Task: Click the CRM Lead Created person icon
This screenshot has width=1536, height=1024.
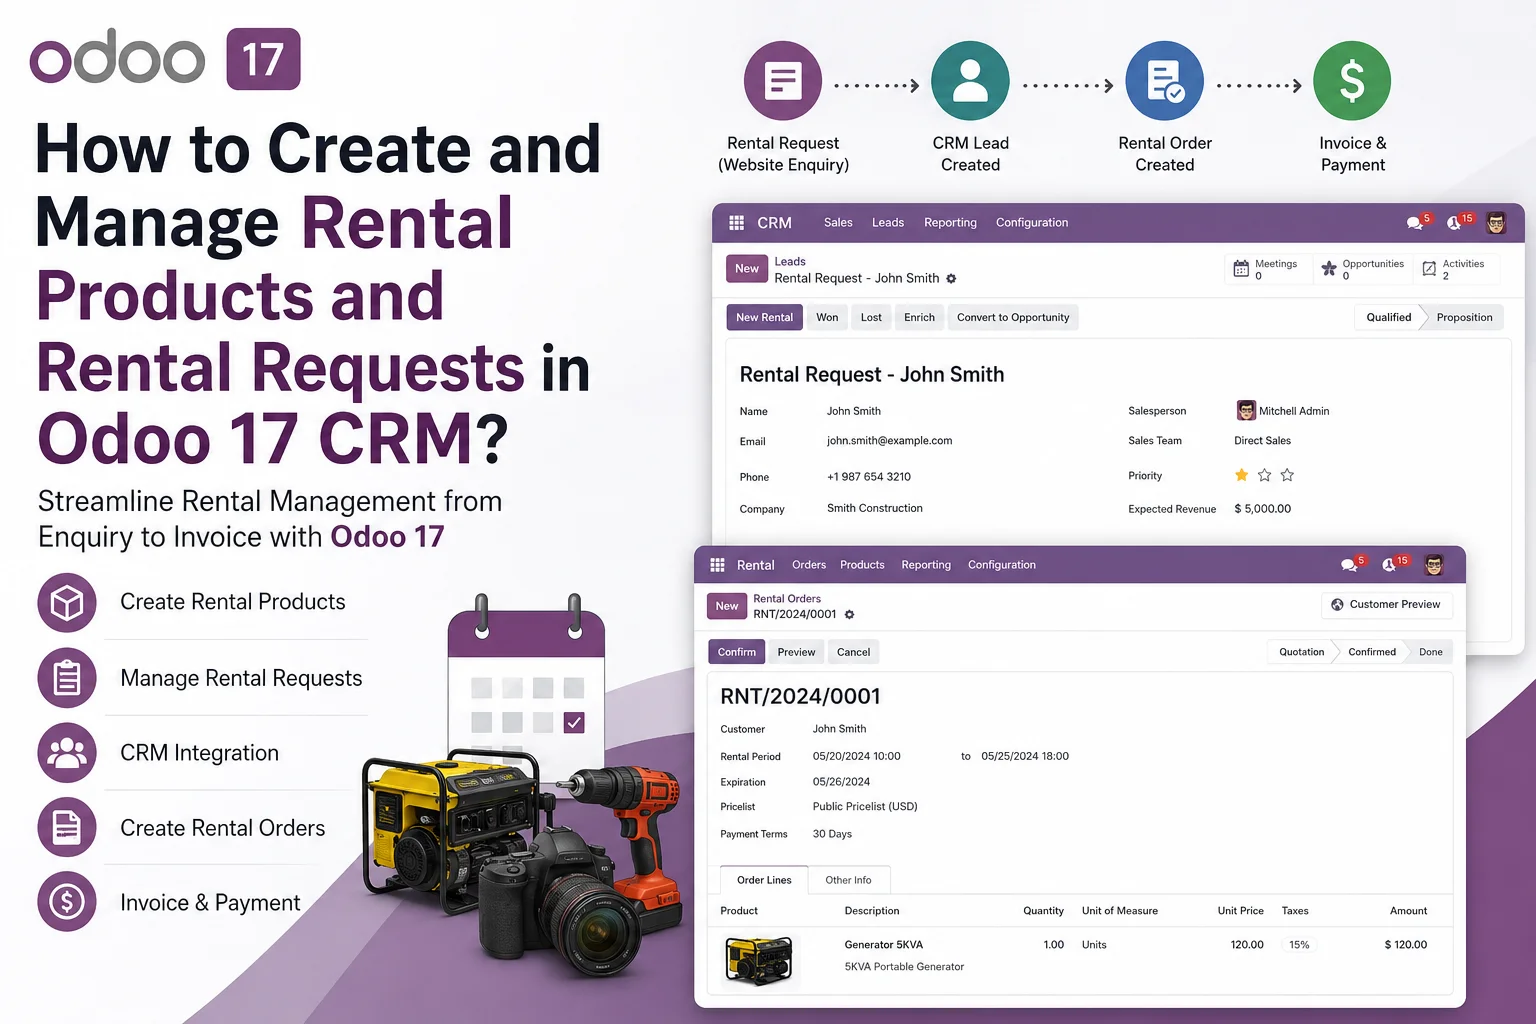Action: [970, 81]
